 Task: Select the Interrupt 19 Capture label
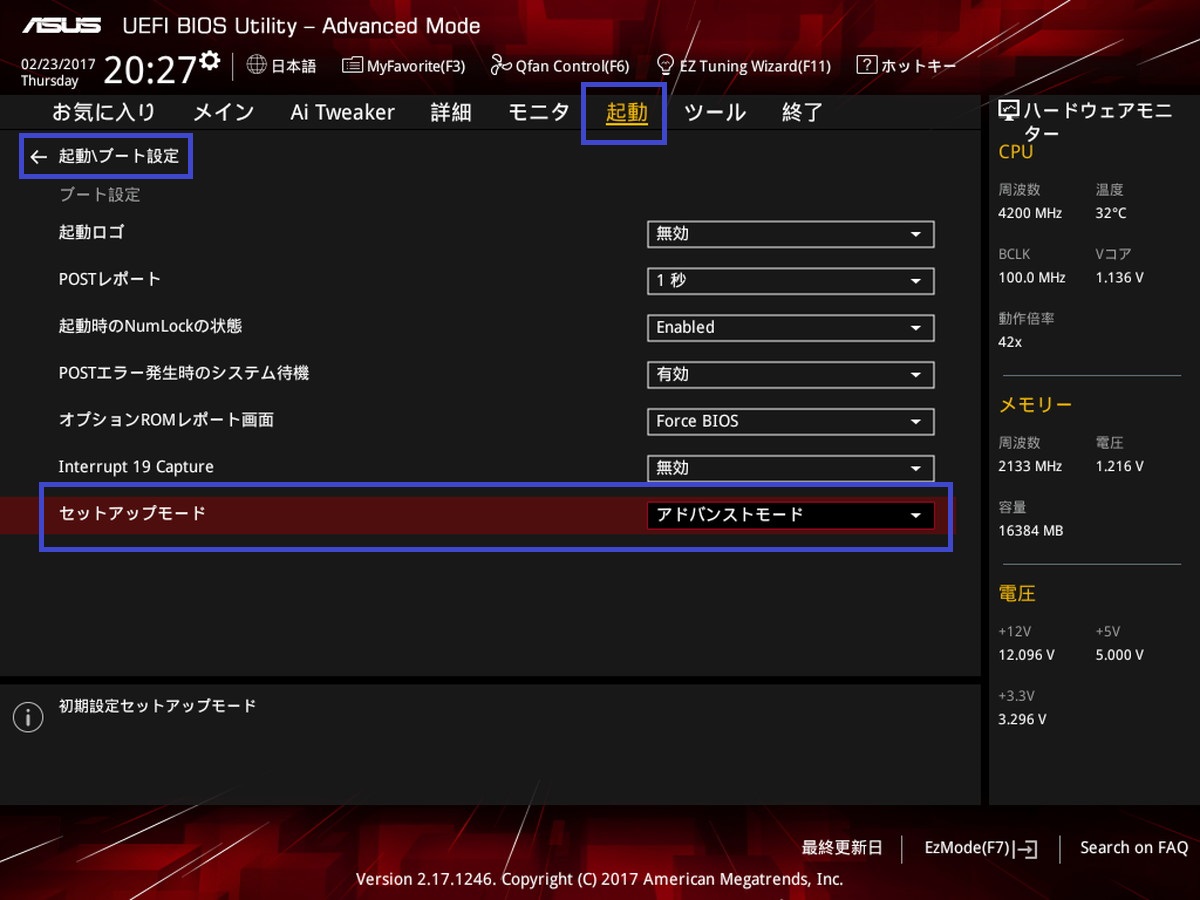136,467
